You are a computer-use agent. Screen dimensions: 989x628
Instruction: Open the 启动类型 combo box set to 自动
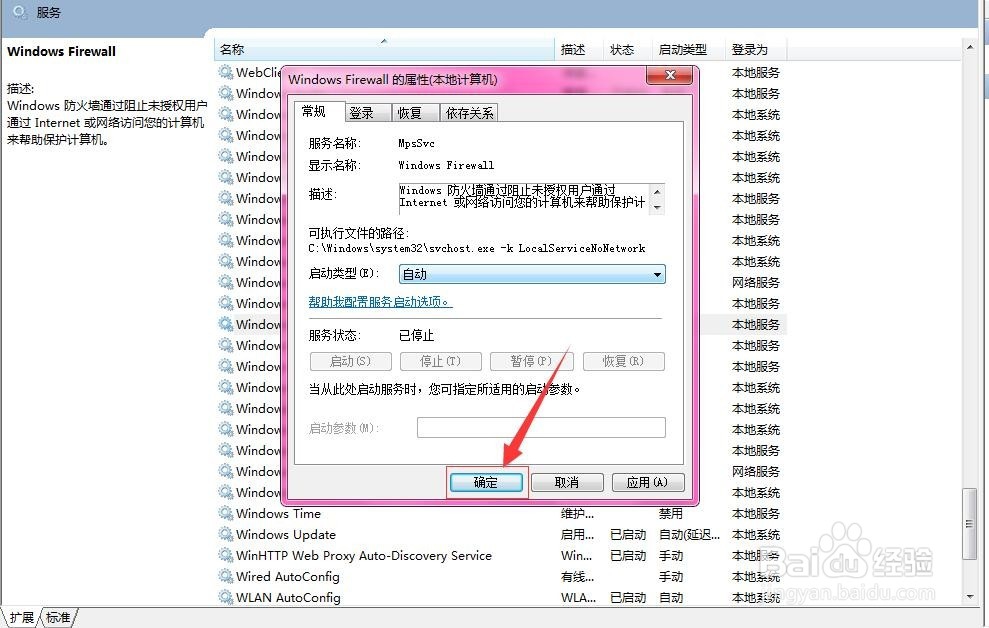pyautogui.click(x=532, y=274)
